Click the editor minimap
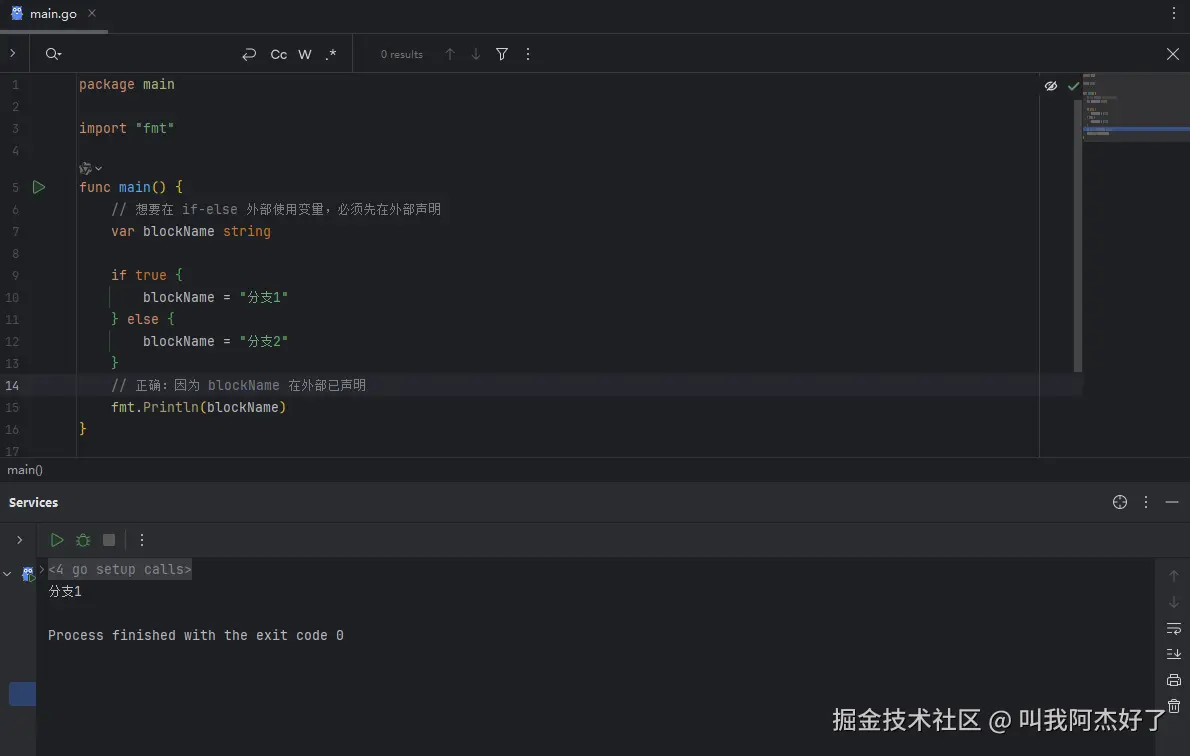1190x756 pixels. [1135, 106]
